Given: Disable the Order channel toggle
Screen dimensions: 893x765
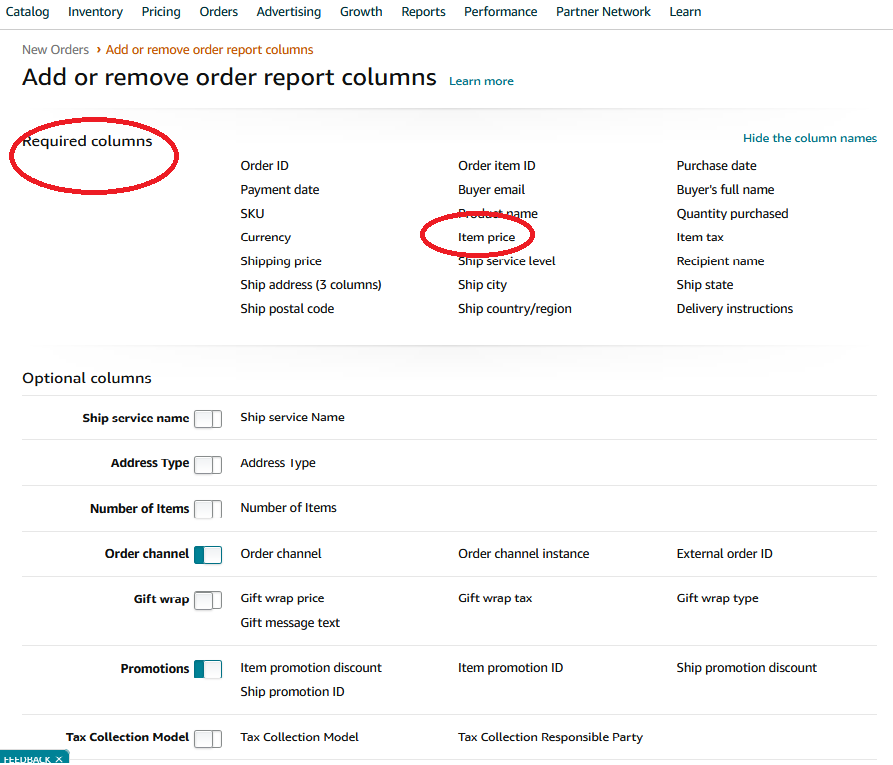Looking at the screenshot, I should [208, 555].
